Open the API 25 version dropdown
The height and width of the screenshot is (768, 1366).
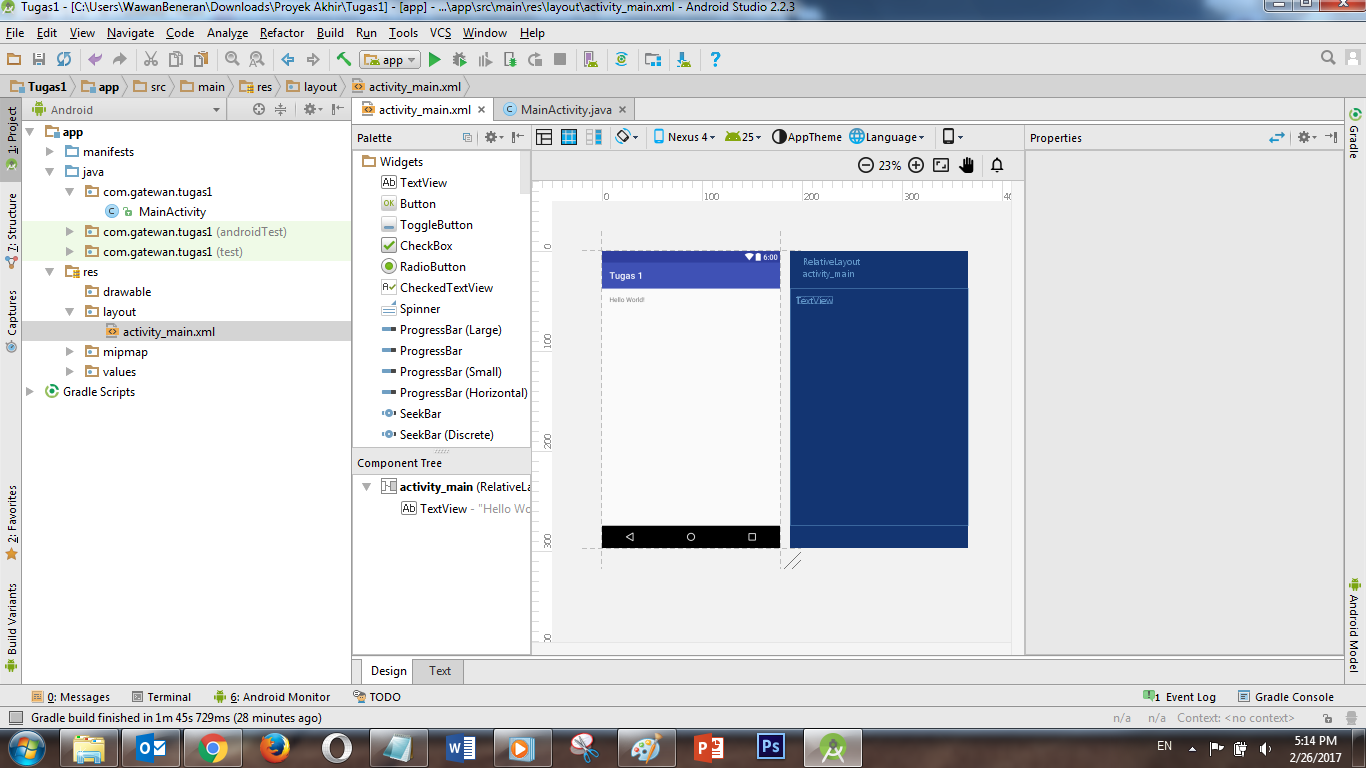tap(743, 137)
